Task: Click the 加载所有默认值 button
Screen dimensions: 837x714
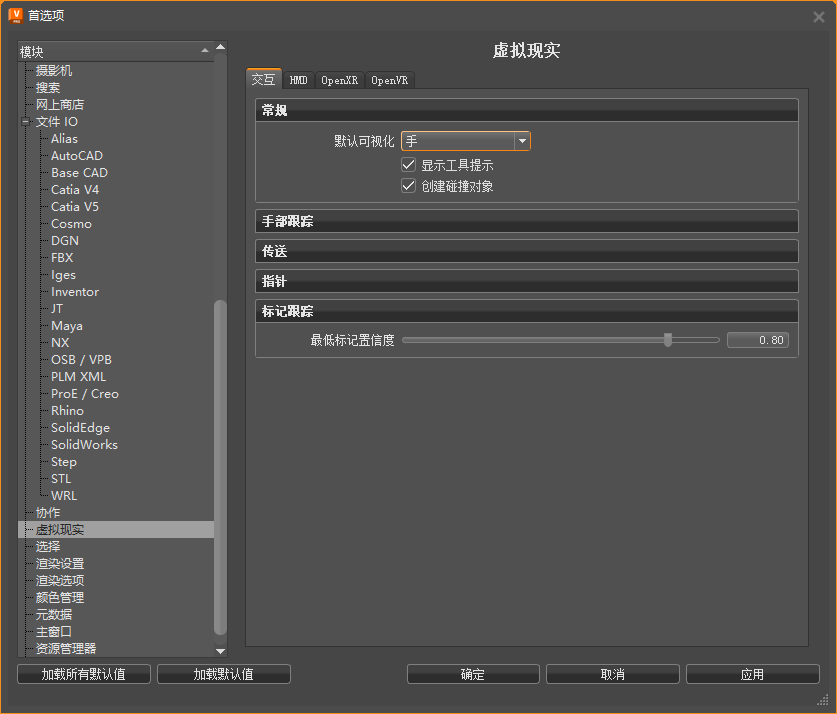Action: (84, 674)
